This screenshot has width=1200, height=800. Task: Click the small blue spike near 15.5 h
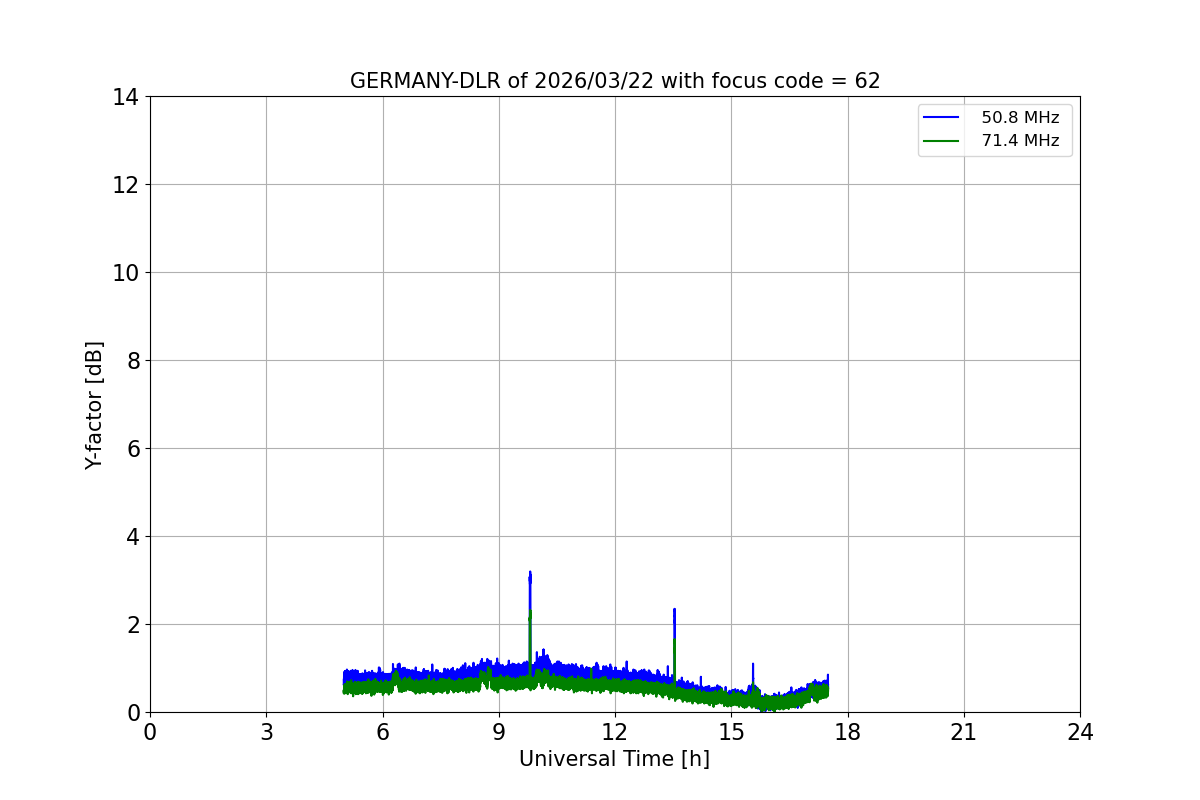(x=753, y=673)
